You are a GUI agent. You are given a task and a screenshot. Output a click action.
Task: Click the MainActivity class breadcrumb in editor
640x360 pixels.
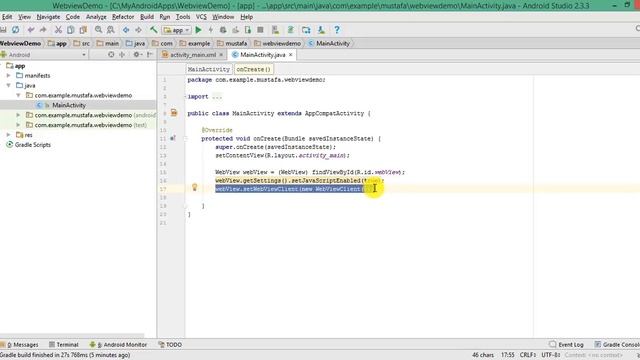coord(209,69)
